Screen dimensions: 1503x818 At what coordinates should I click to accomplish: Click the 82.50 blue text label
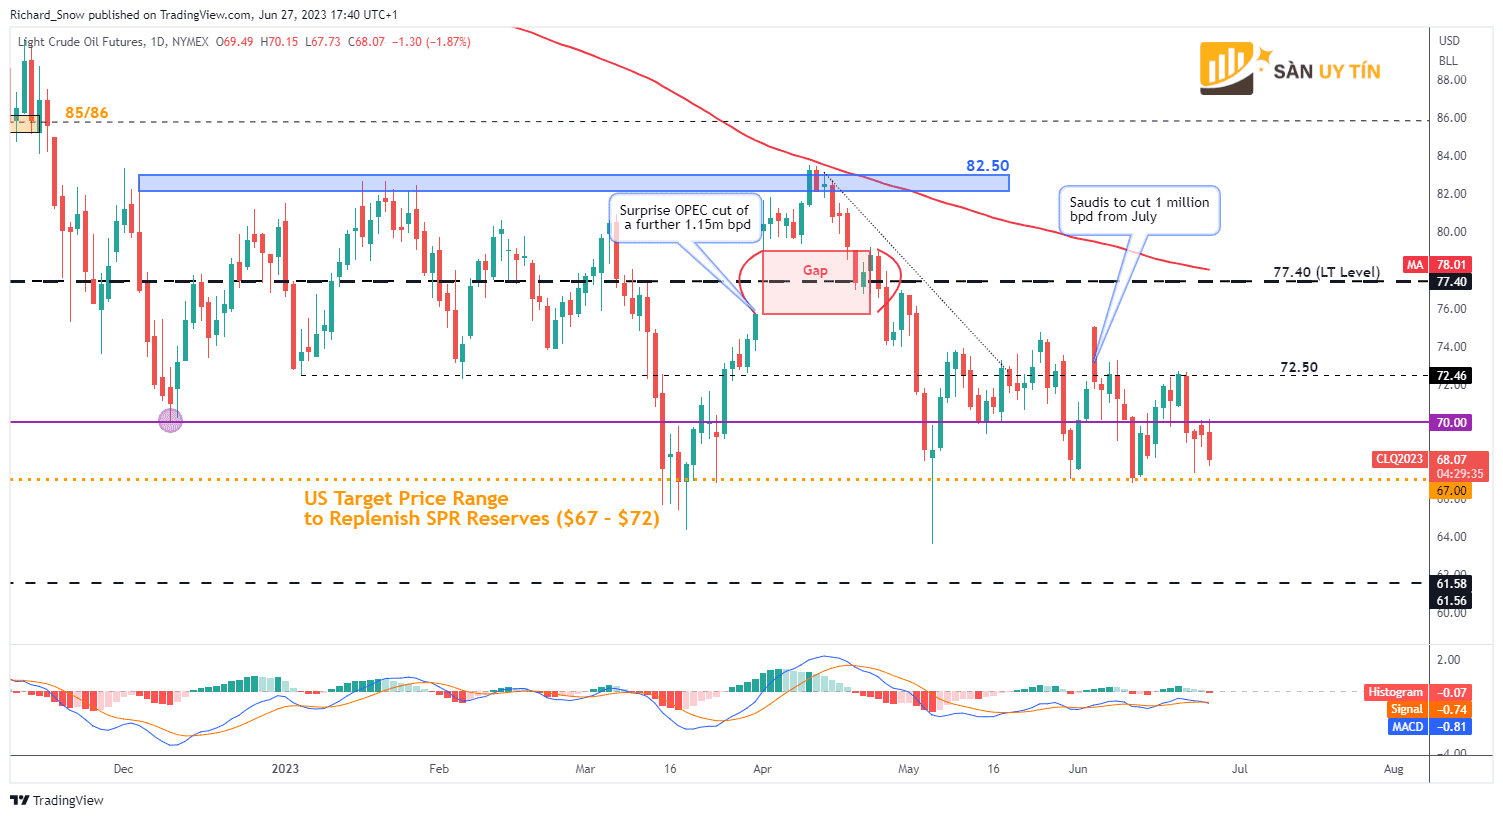pos(987,166)
